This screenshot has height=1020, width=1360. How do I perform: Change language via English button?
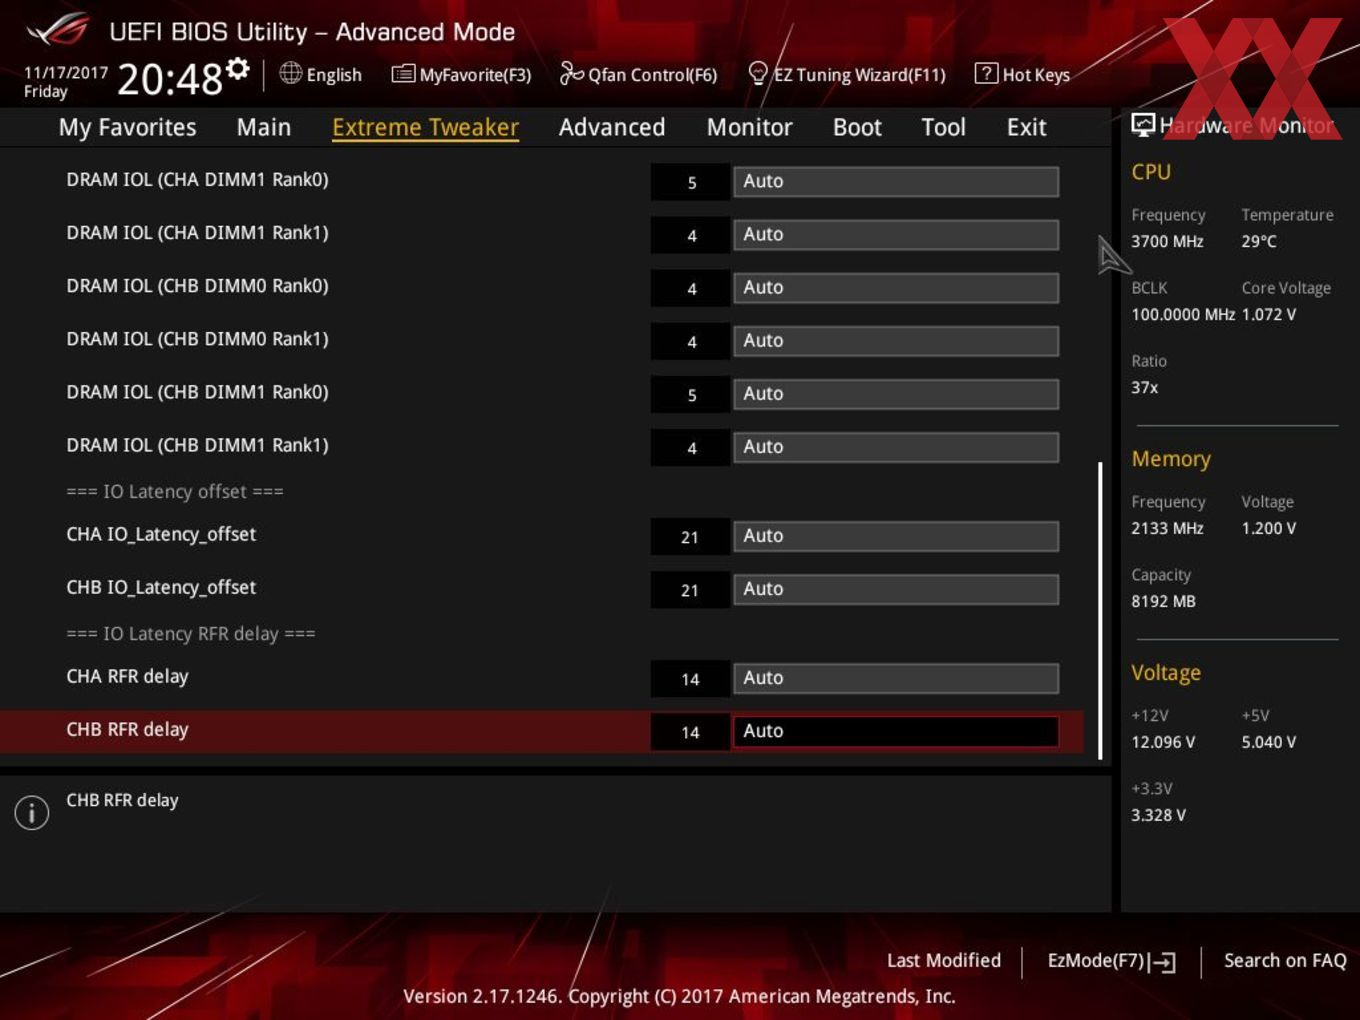point(334,74)
